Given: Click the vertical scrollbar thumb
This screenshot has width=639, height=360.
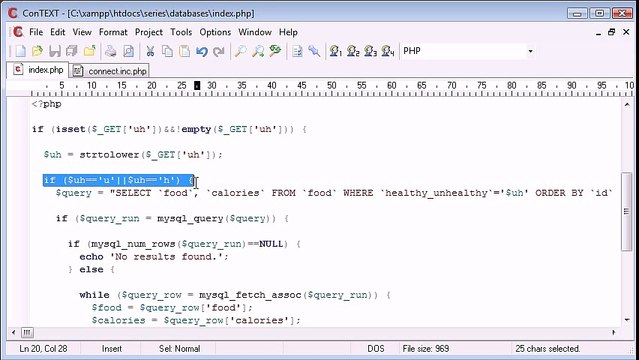Looking at the screenshot, I should (x=627, y=211).
